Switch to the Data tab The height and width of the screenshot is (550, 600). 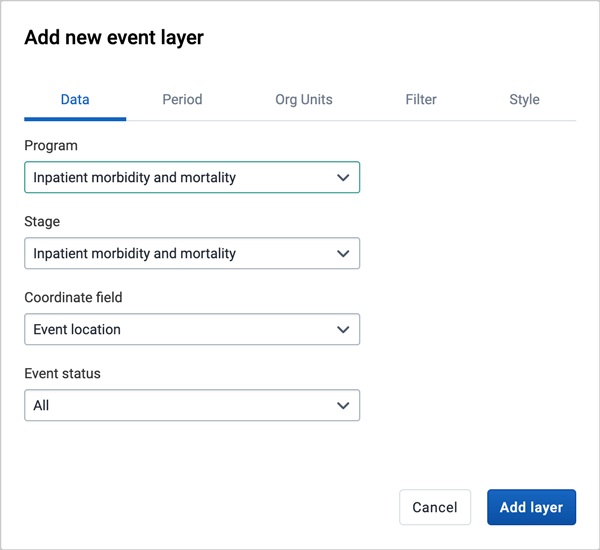(x=75, y=100)
